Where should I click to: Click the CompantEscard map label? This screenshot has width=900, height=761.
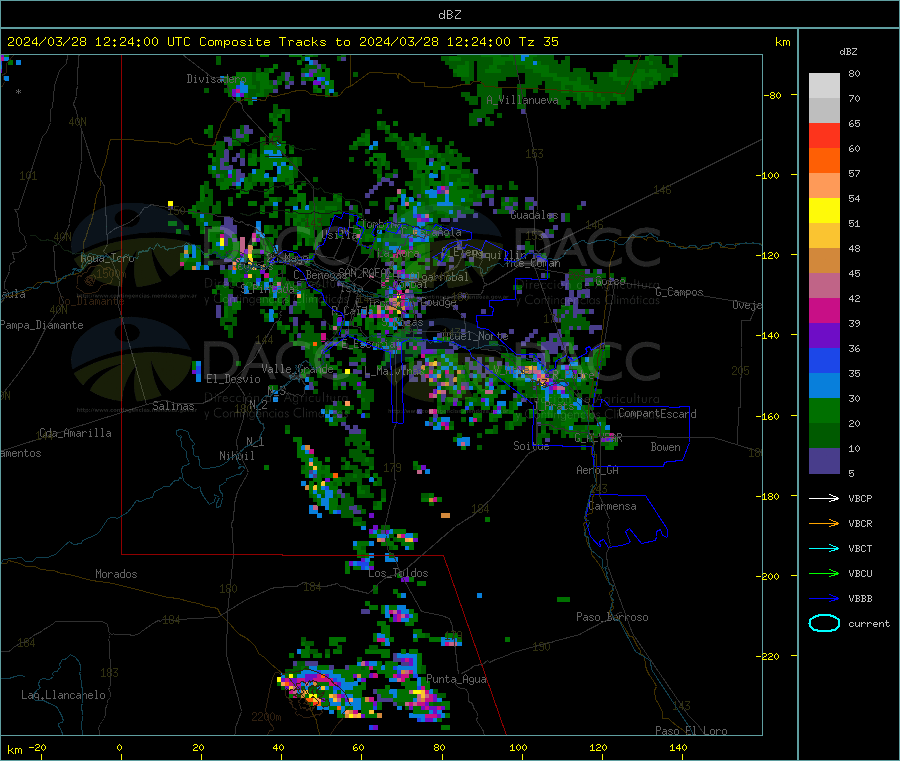(x=657, y=414)
